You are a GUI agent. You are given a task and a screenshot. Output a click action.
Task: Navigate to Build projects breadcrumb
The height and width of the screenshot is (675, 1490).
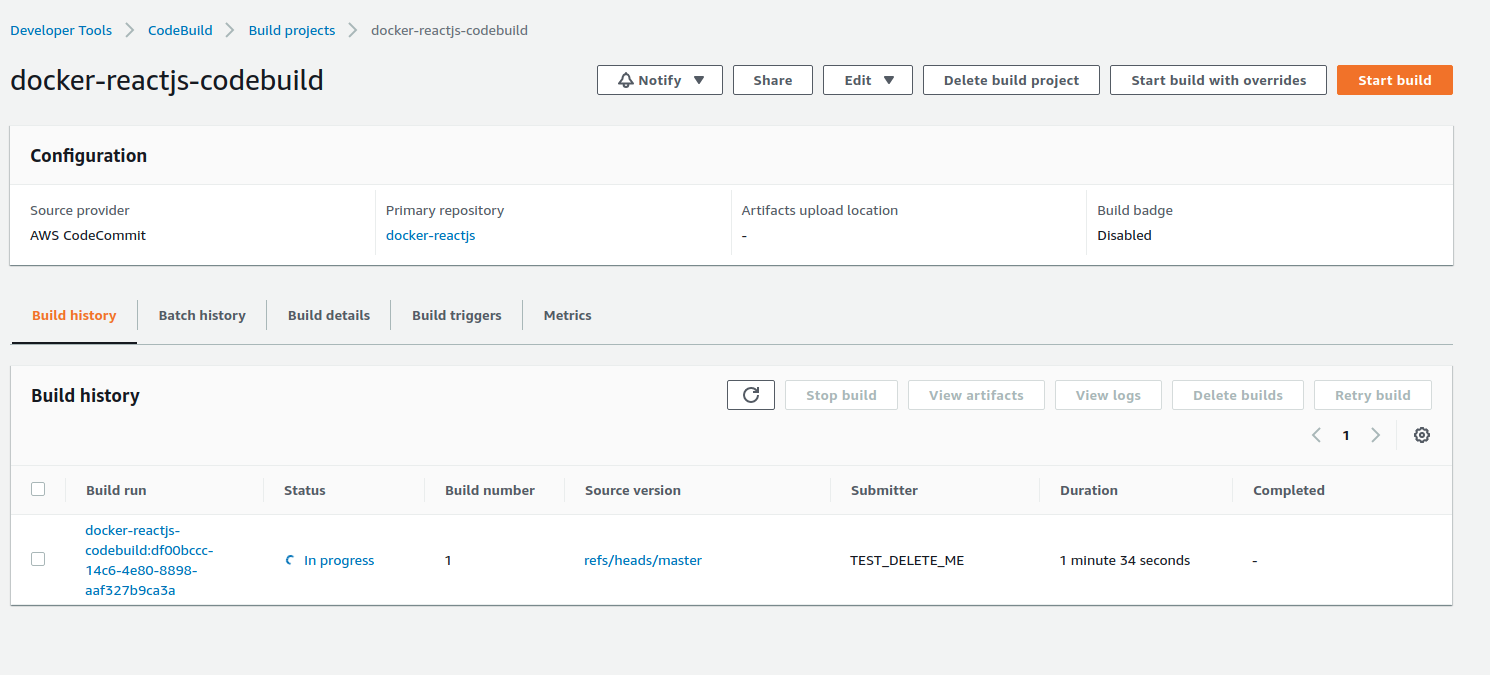pyautogui.click(x=292, y=30)
